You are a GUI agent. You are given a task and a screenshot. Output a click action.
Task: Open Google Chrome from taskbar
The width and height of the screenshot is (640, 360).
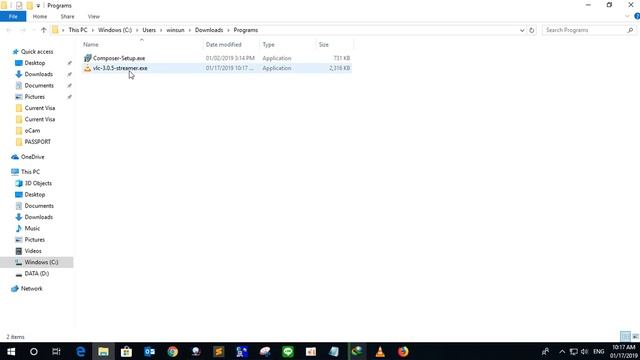coord(173,351)
